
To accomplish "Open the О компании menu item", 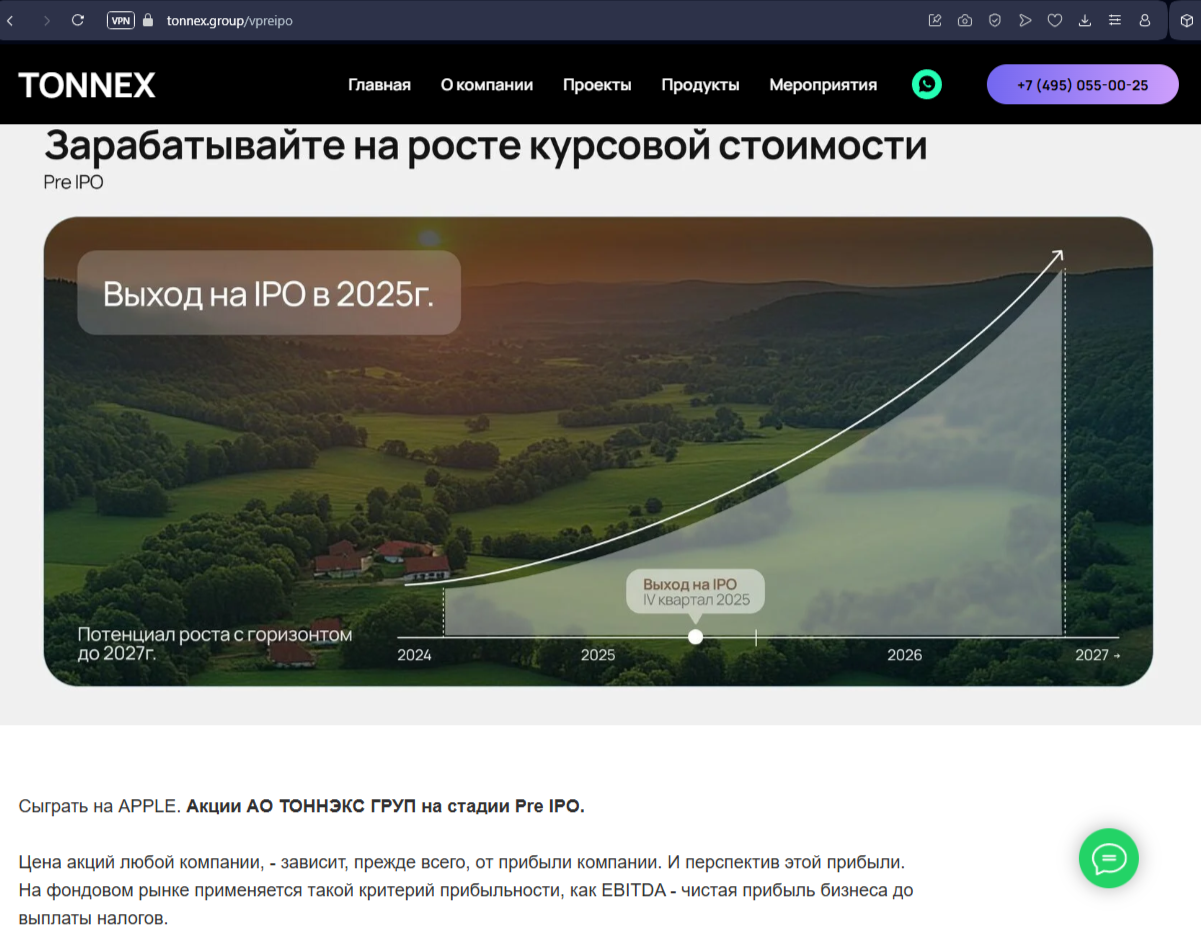I will point(487,85).
